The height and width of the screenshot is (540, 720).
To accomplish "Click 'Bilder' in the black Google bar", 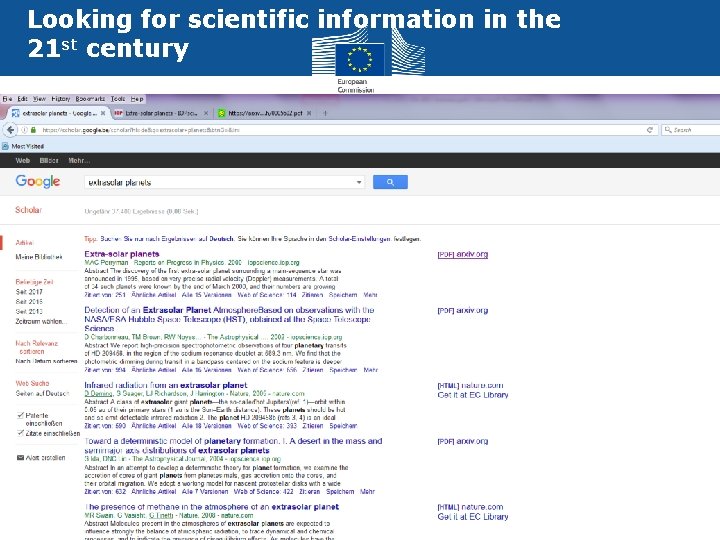I will point(49,160).
